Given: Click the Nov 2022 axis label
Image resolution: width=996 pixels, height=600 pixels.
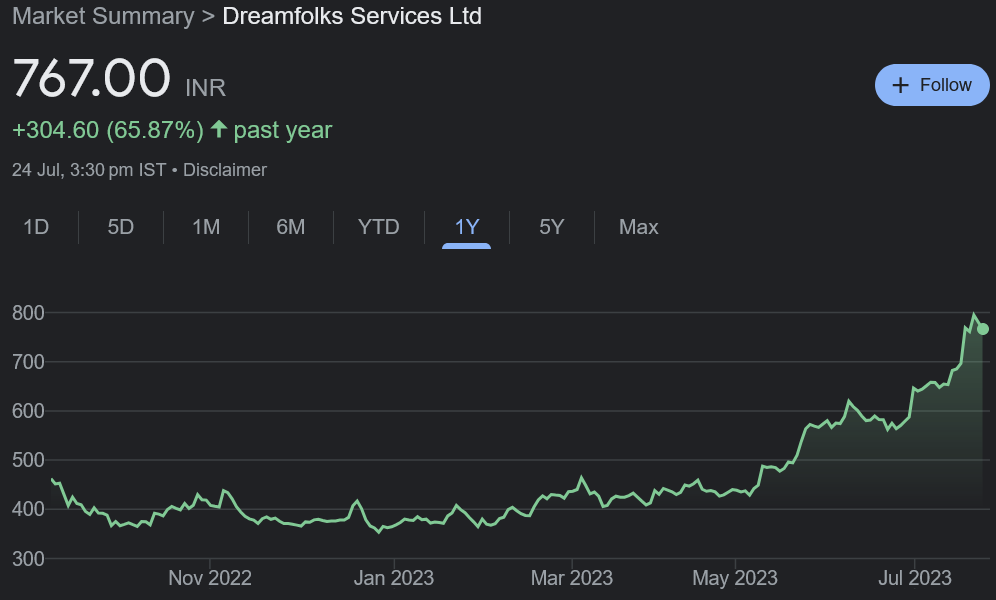Looking at the screenshot, I should point(210,578).
